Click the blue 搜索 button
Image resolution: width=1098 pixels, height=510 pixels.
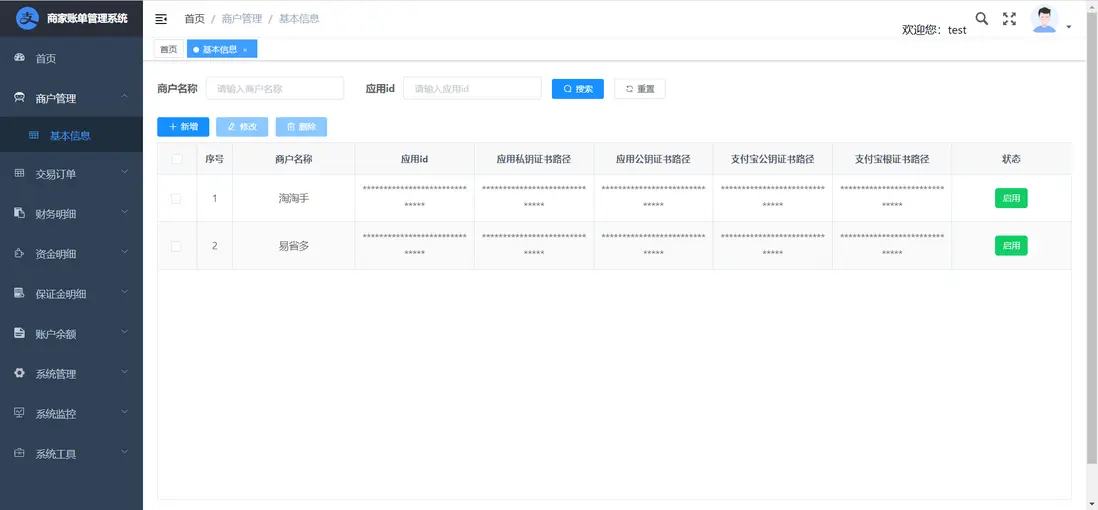click(x=578, y=89)
